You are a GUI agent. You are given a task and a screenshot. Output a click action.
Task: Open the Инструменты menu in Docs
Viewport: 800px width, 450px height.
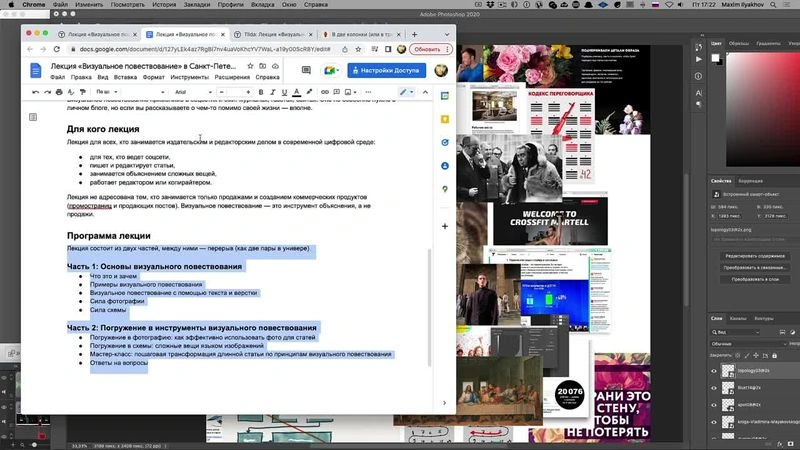(189, 78)
